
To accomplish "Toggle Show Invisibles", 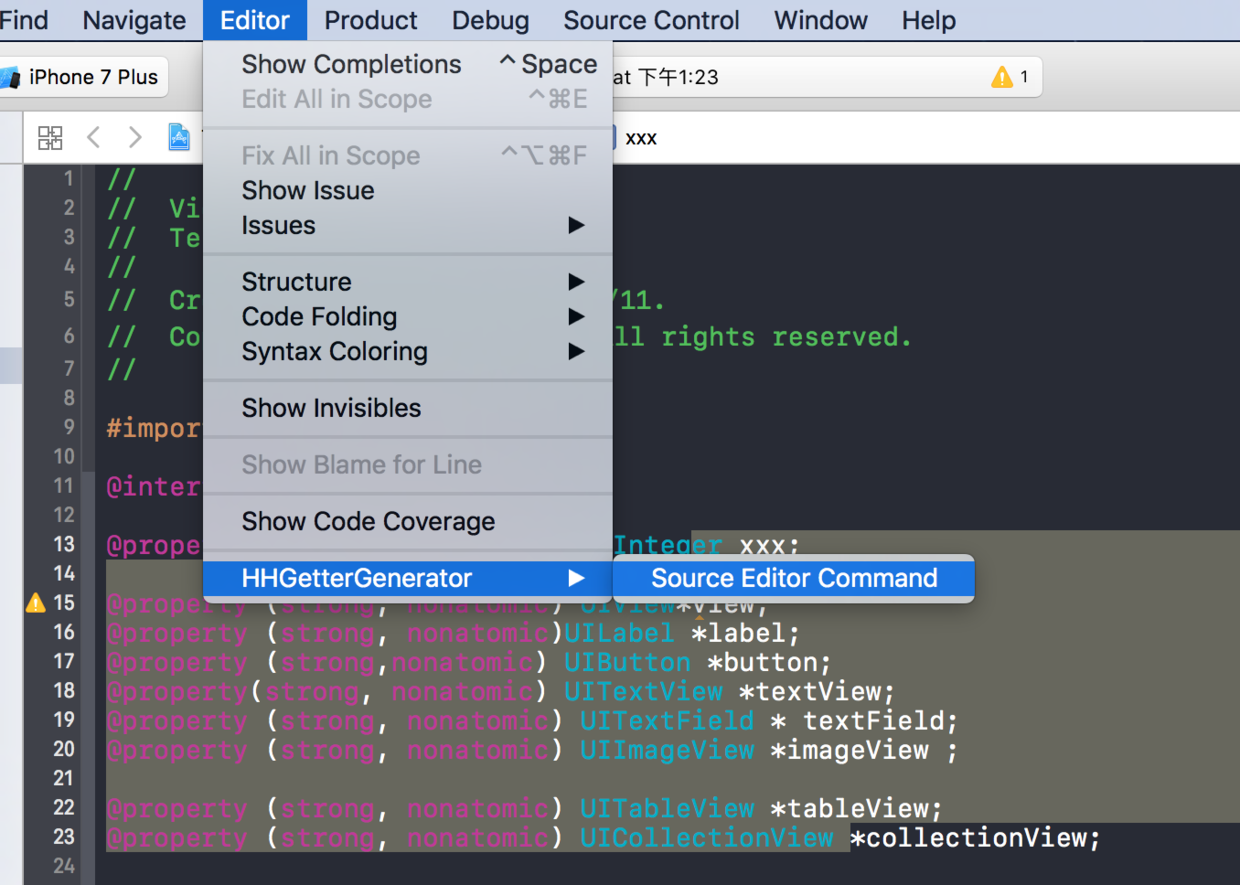I will (x=408, y=408).
